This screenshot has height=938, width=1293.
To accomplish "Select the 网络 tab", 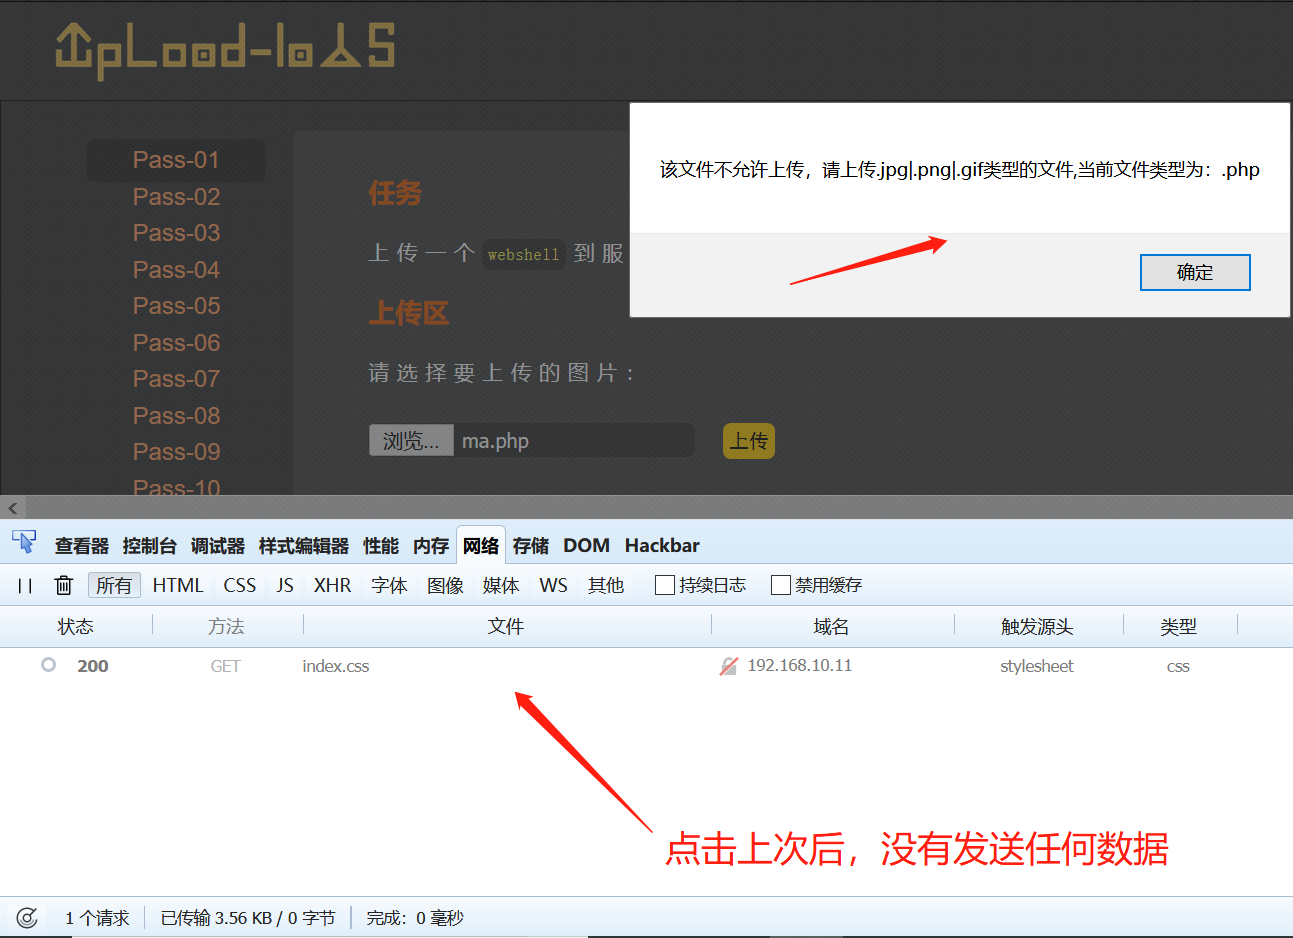I will coord(481,546).
